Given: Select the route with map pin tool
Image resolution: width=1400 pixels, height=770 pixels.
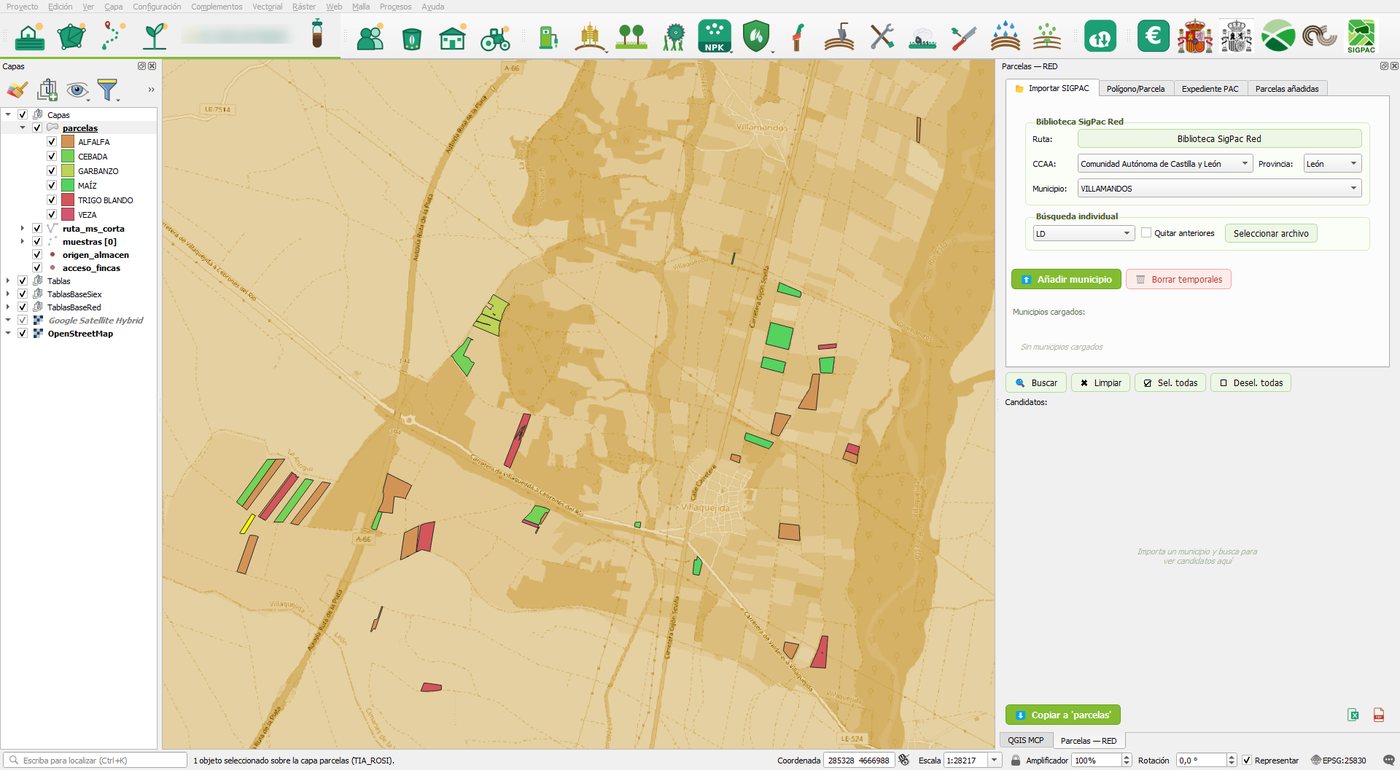Looking at the screenshot, I should coord(113,37).
